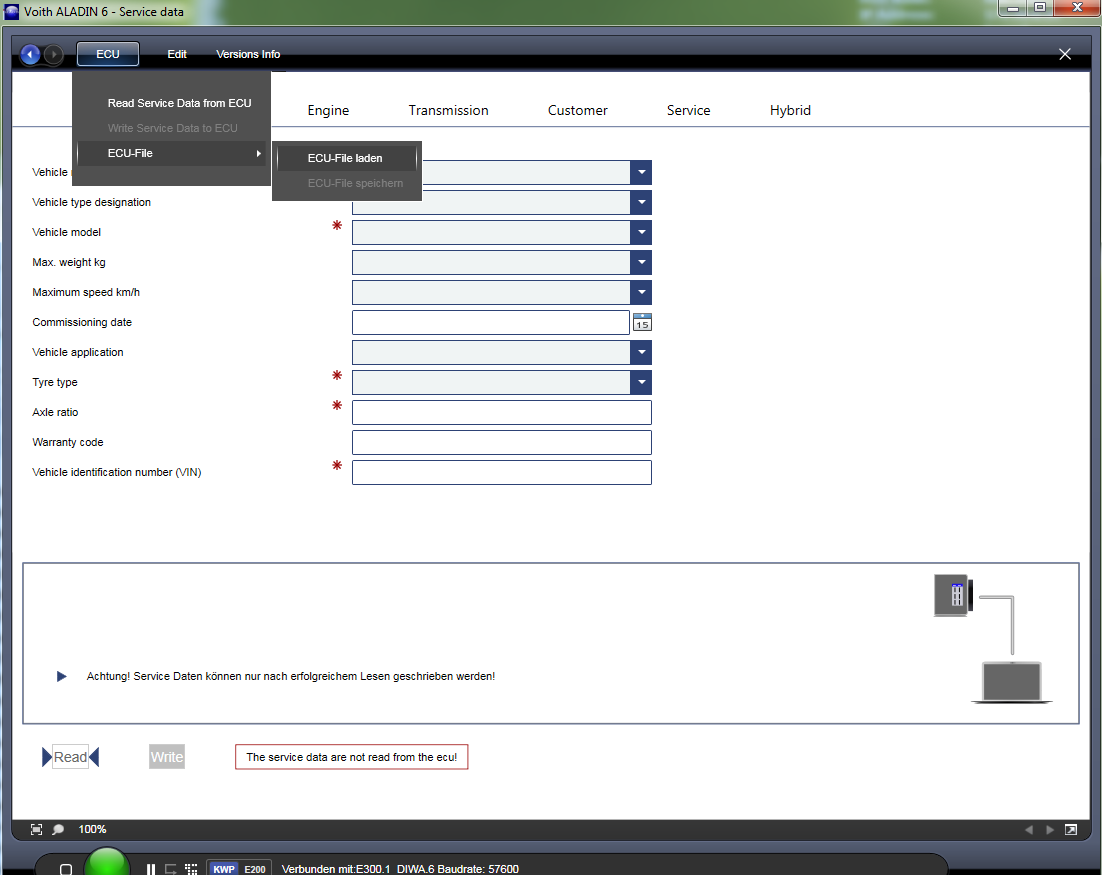This screenshot has width=1102, height=875.
Task: Click the KWP protocol badge
Action: (x=224, y=869)
